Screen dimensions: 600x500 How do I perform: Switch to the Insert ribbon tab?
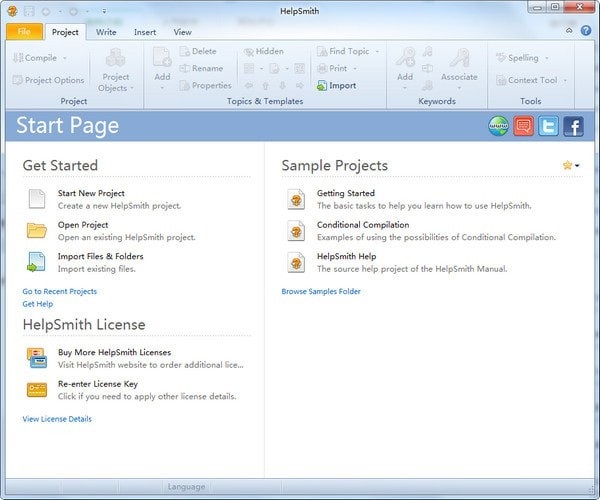pyautogui.click(x=144, y=32)
